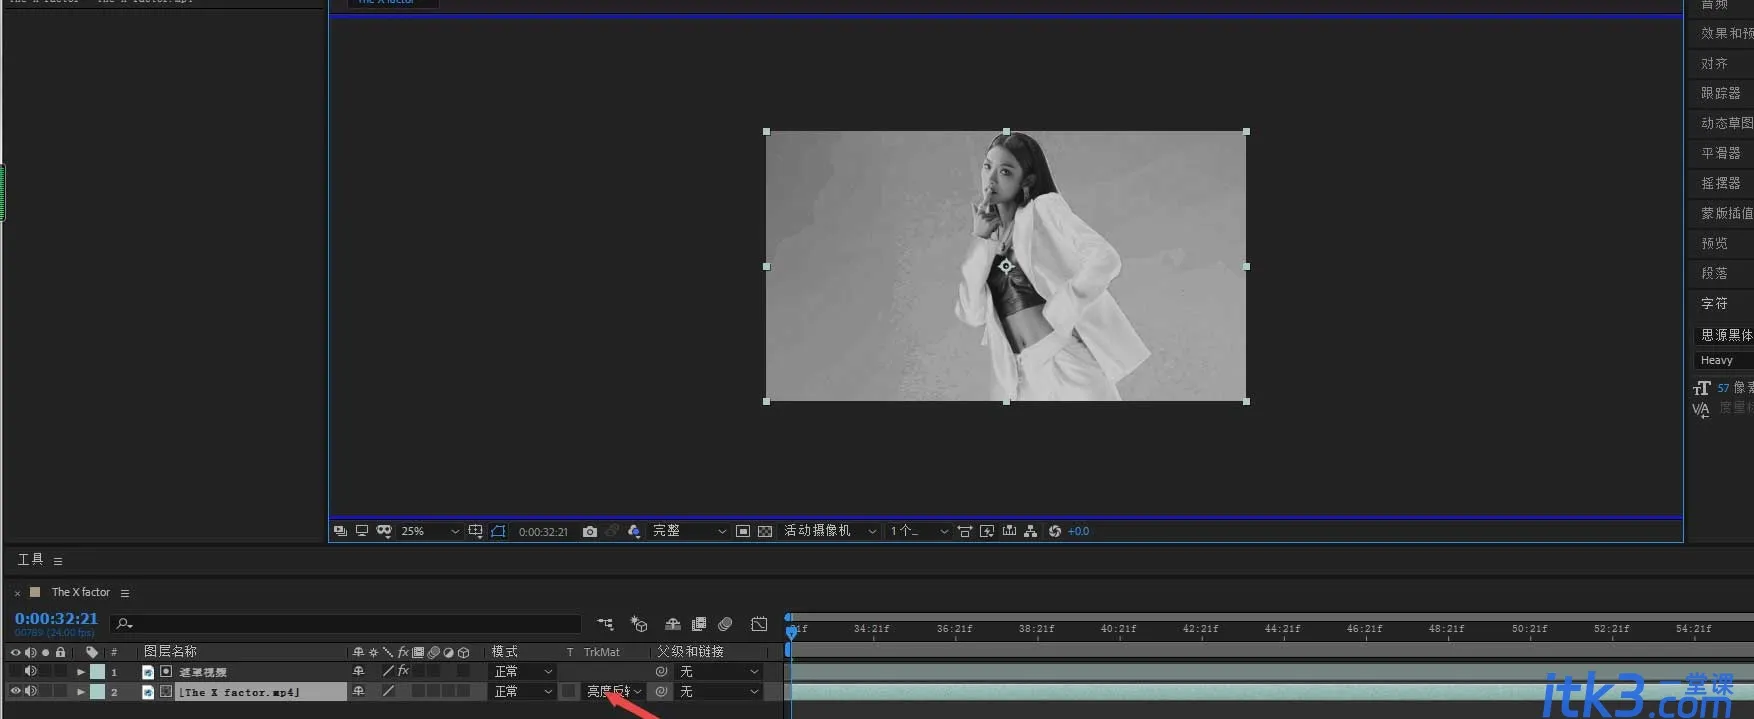The height and width of the screenshot is (719, 1754).
Task: Click the 父级和链接 column header
Action: (690, 651)
